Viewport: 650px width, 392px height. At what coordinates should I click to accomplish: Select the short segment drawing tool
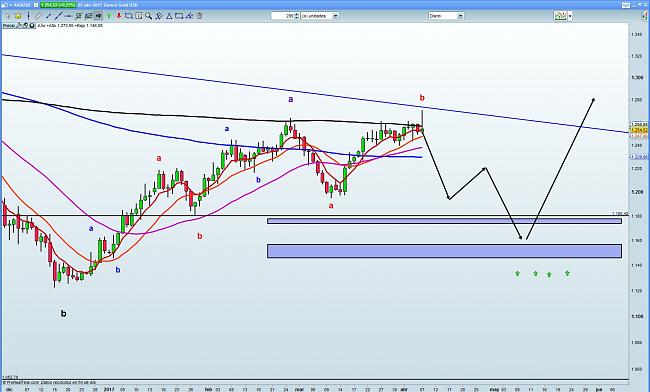tap(48, 16)
